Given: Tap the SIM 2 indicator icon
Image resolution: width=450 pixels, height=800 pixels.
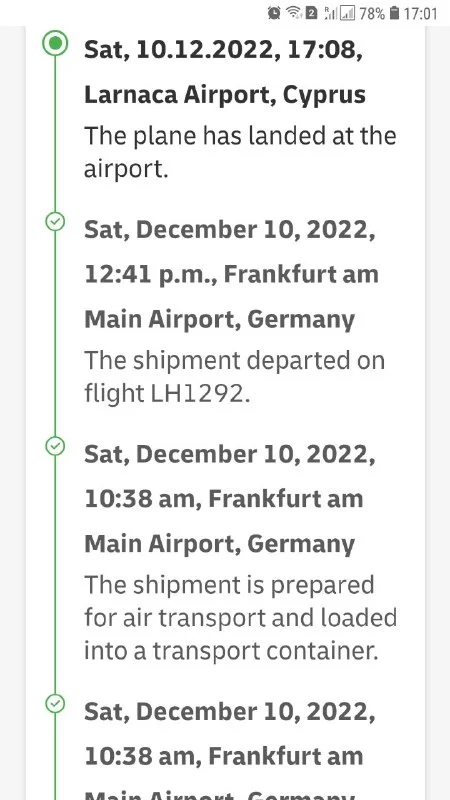Looking at the screenshot, I should tap(311, 13).
